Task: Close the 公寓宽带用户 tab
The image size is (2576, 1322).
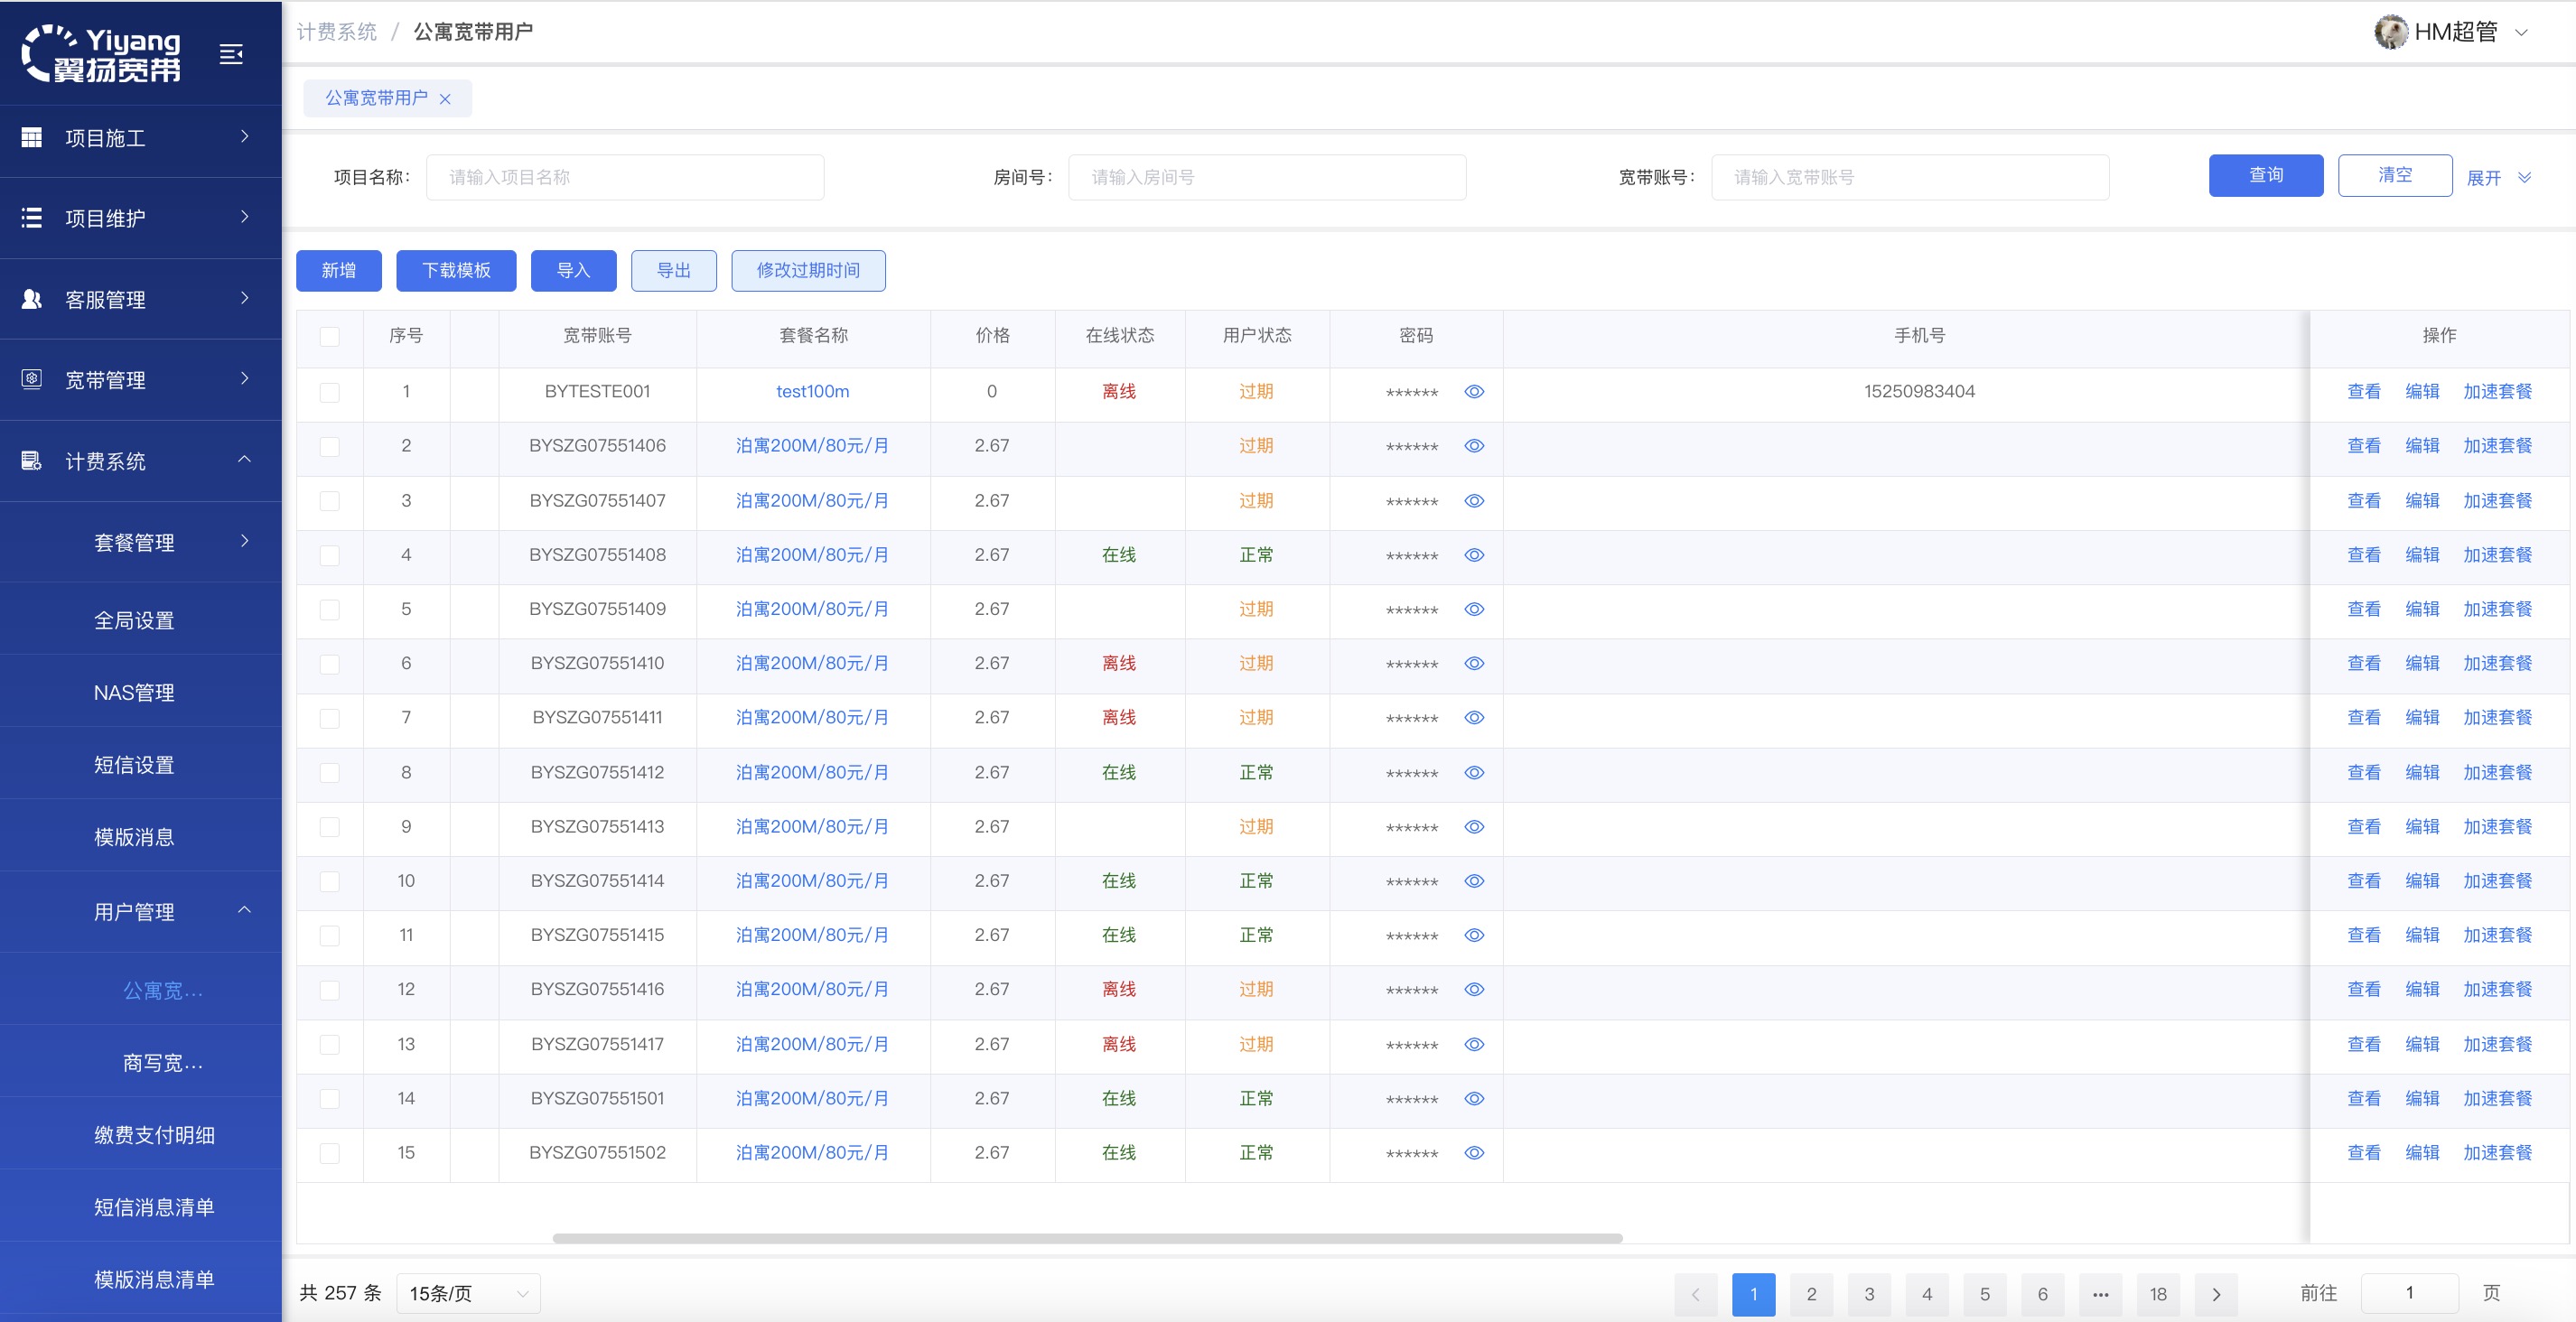Action: pos(445,99)
